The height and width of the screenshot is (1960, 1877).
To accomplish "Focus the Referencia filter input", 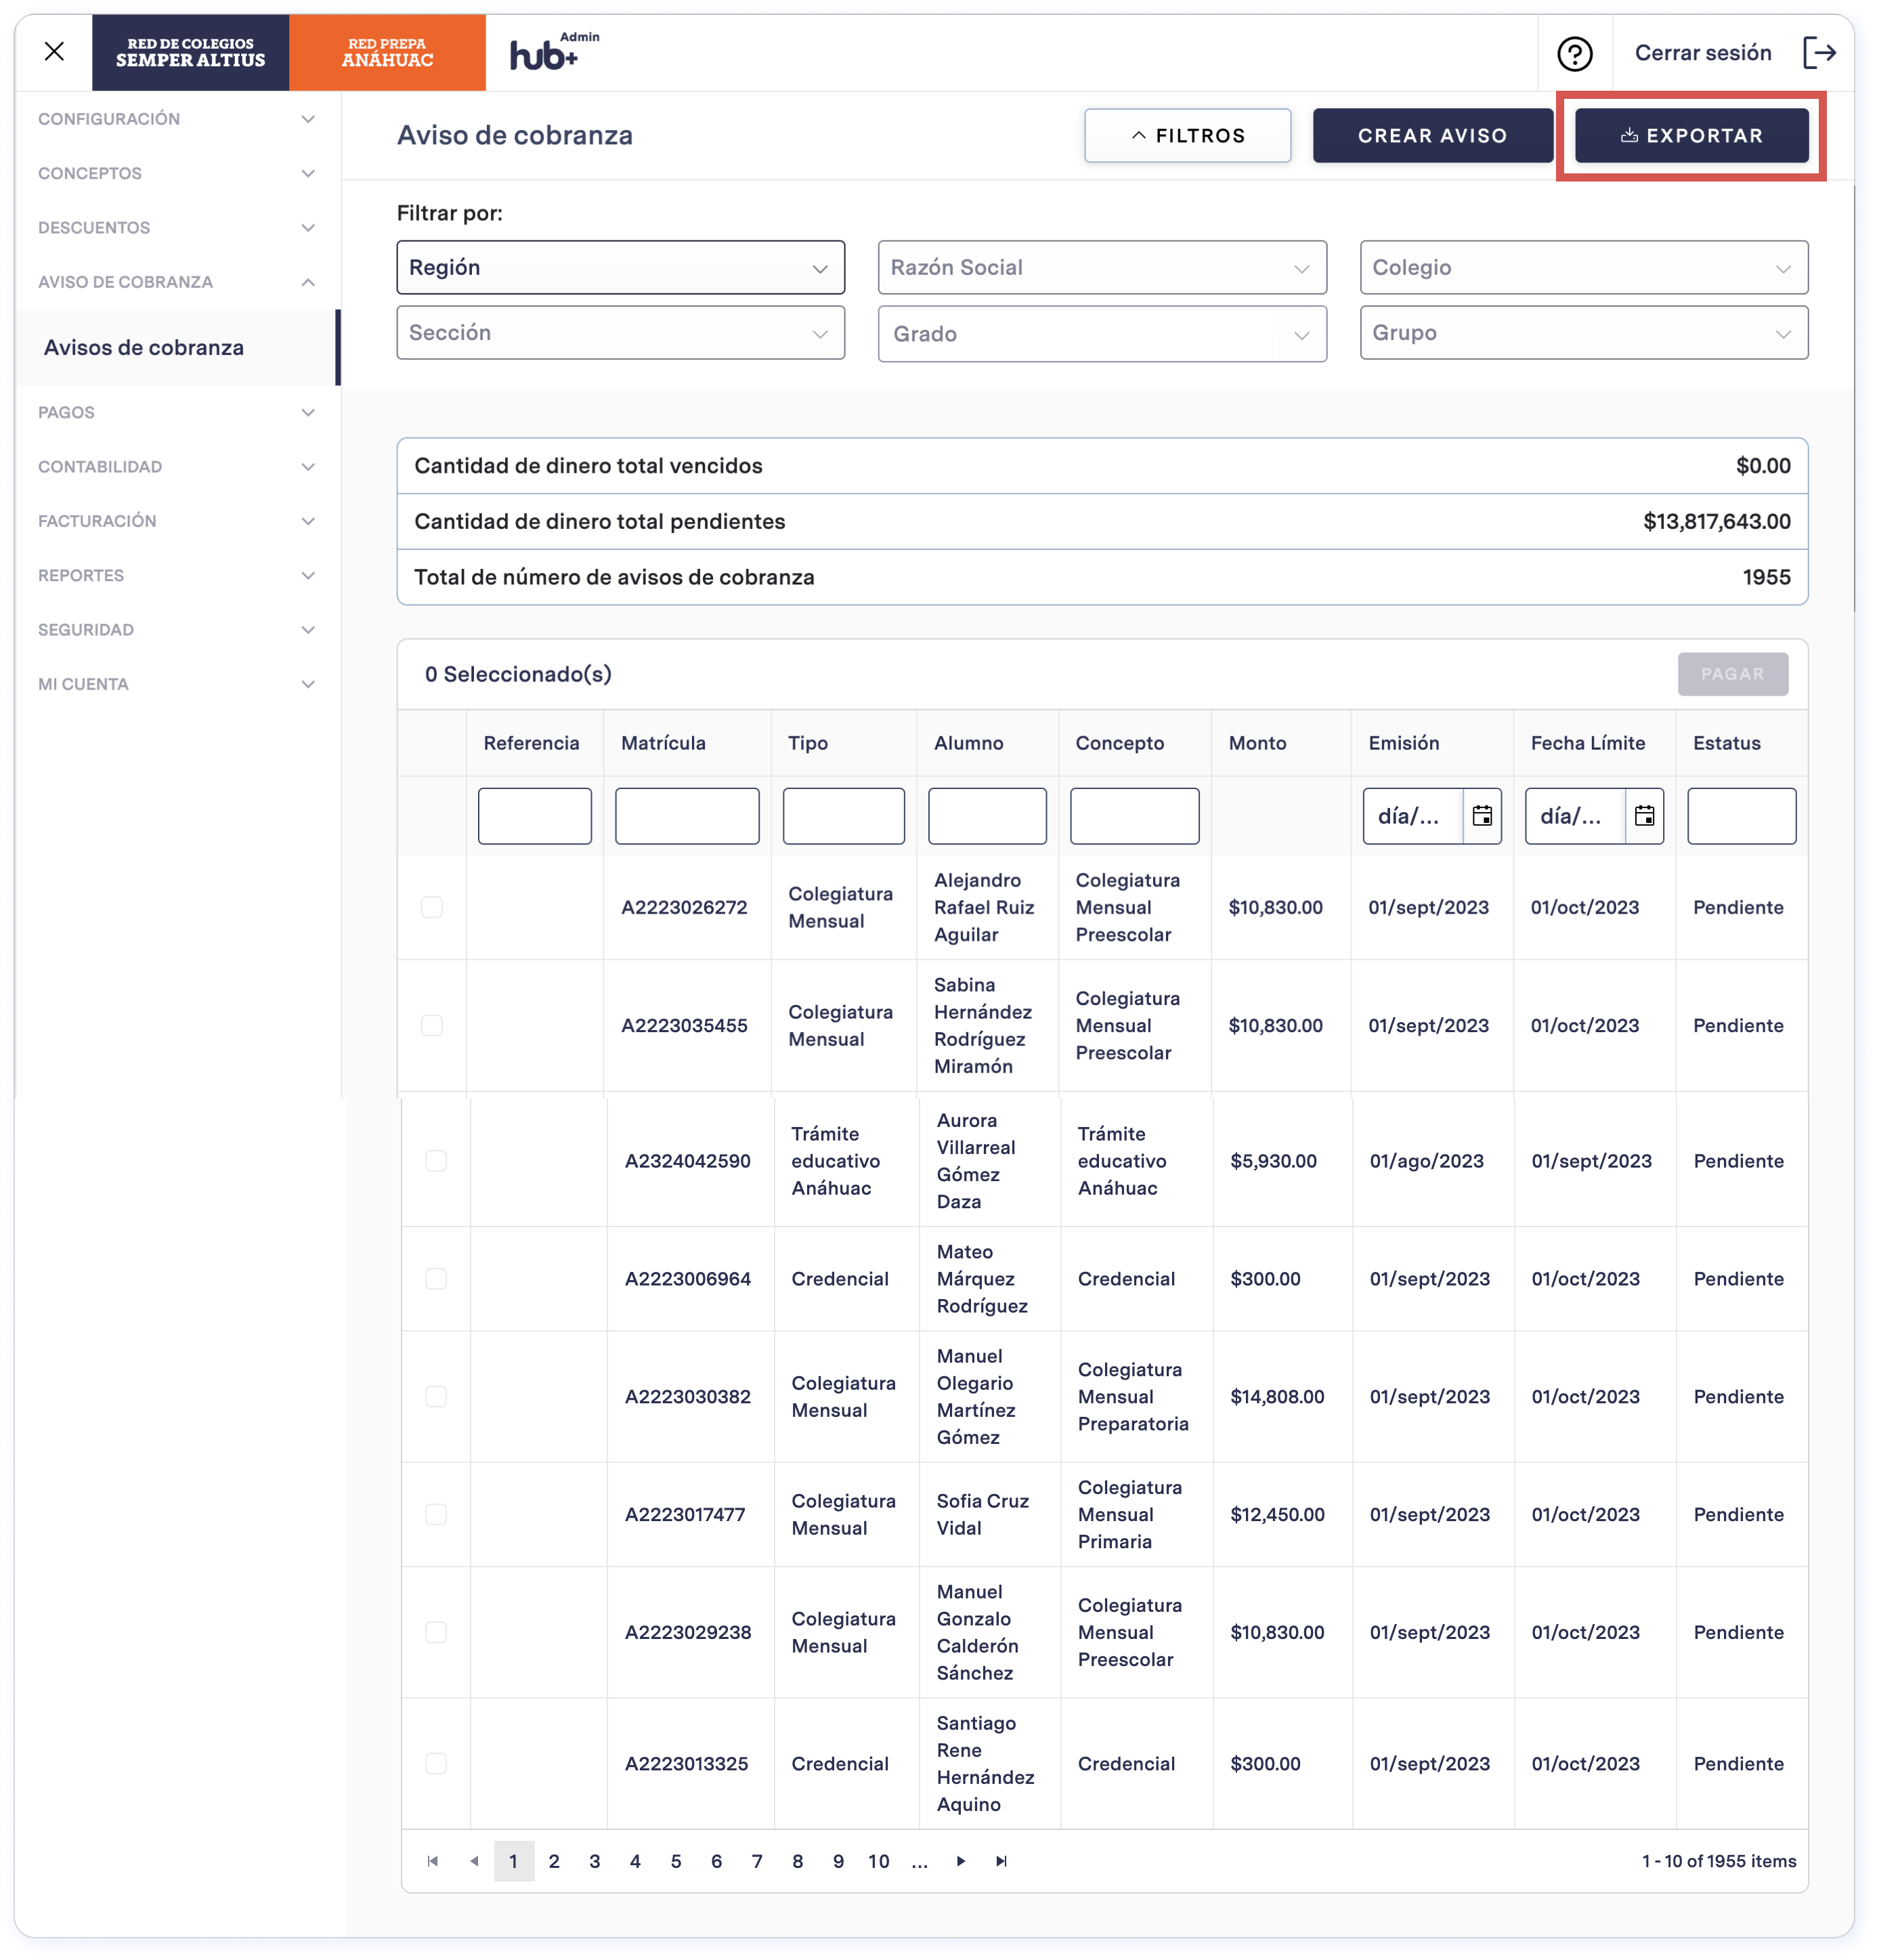I will [534, 815].
